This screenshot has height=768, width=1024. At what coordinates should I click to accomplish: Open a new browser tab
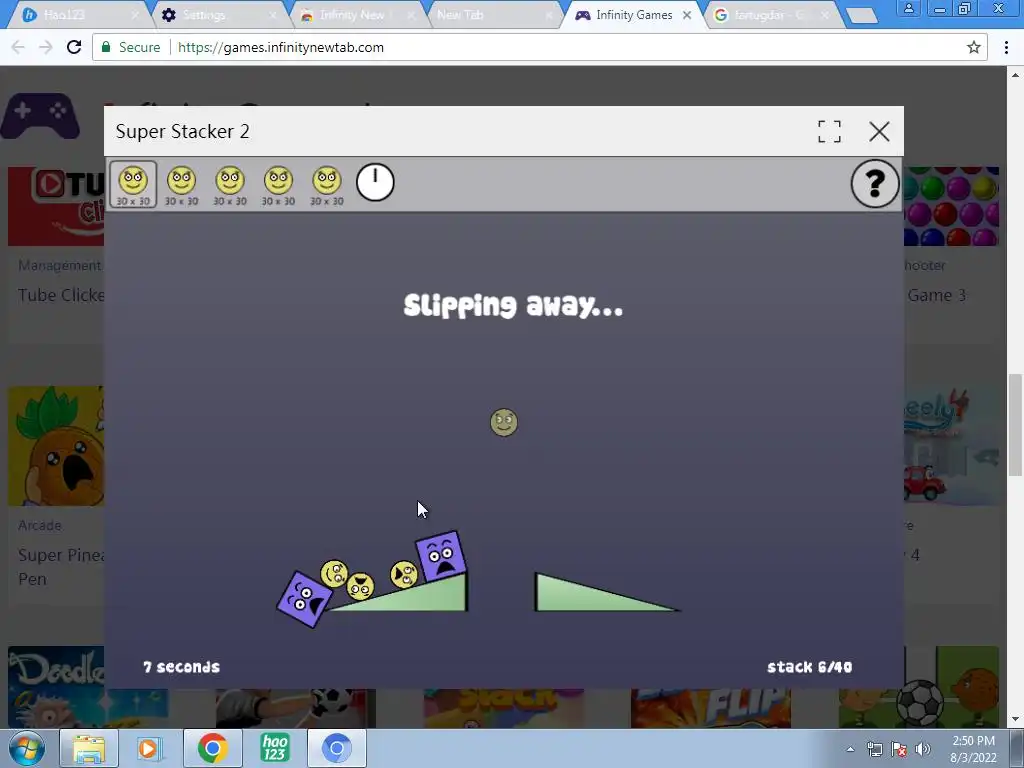[x=861, y=16]
